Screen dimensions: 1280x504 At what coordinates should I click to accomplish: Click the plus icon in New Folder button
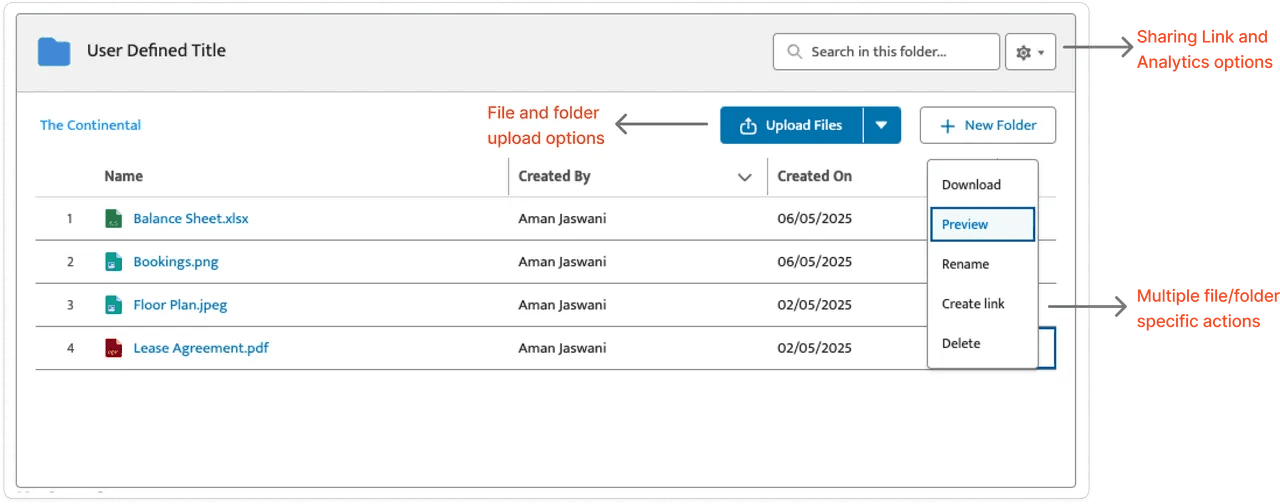point(946,126)
